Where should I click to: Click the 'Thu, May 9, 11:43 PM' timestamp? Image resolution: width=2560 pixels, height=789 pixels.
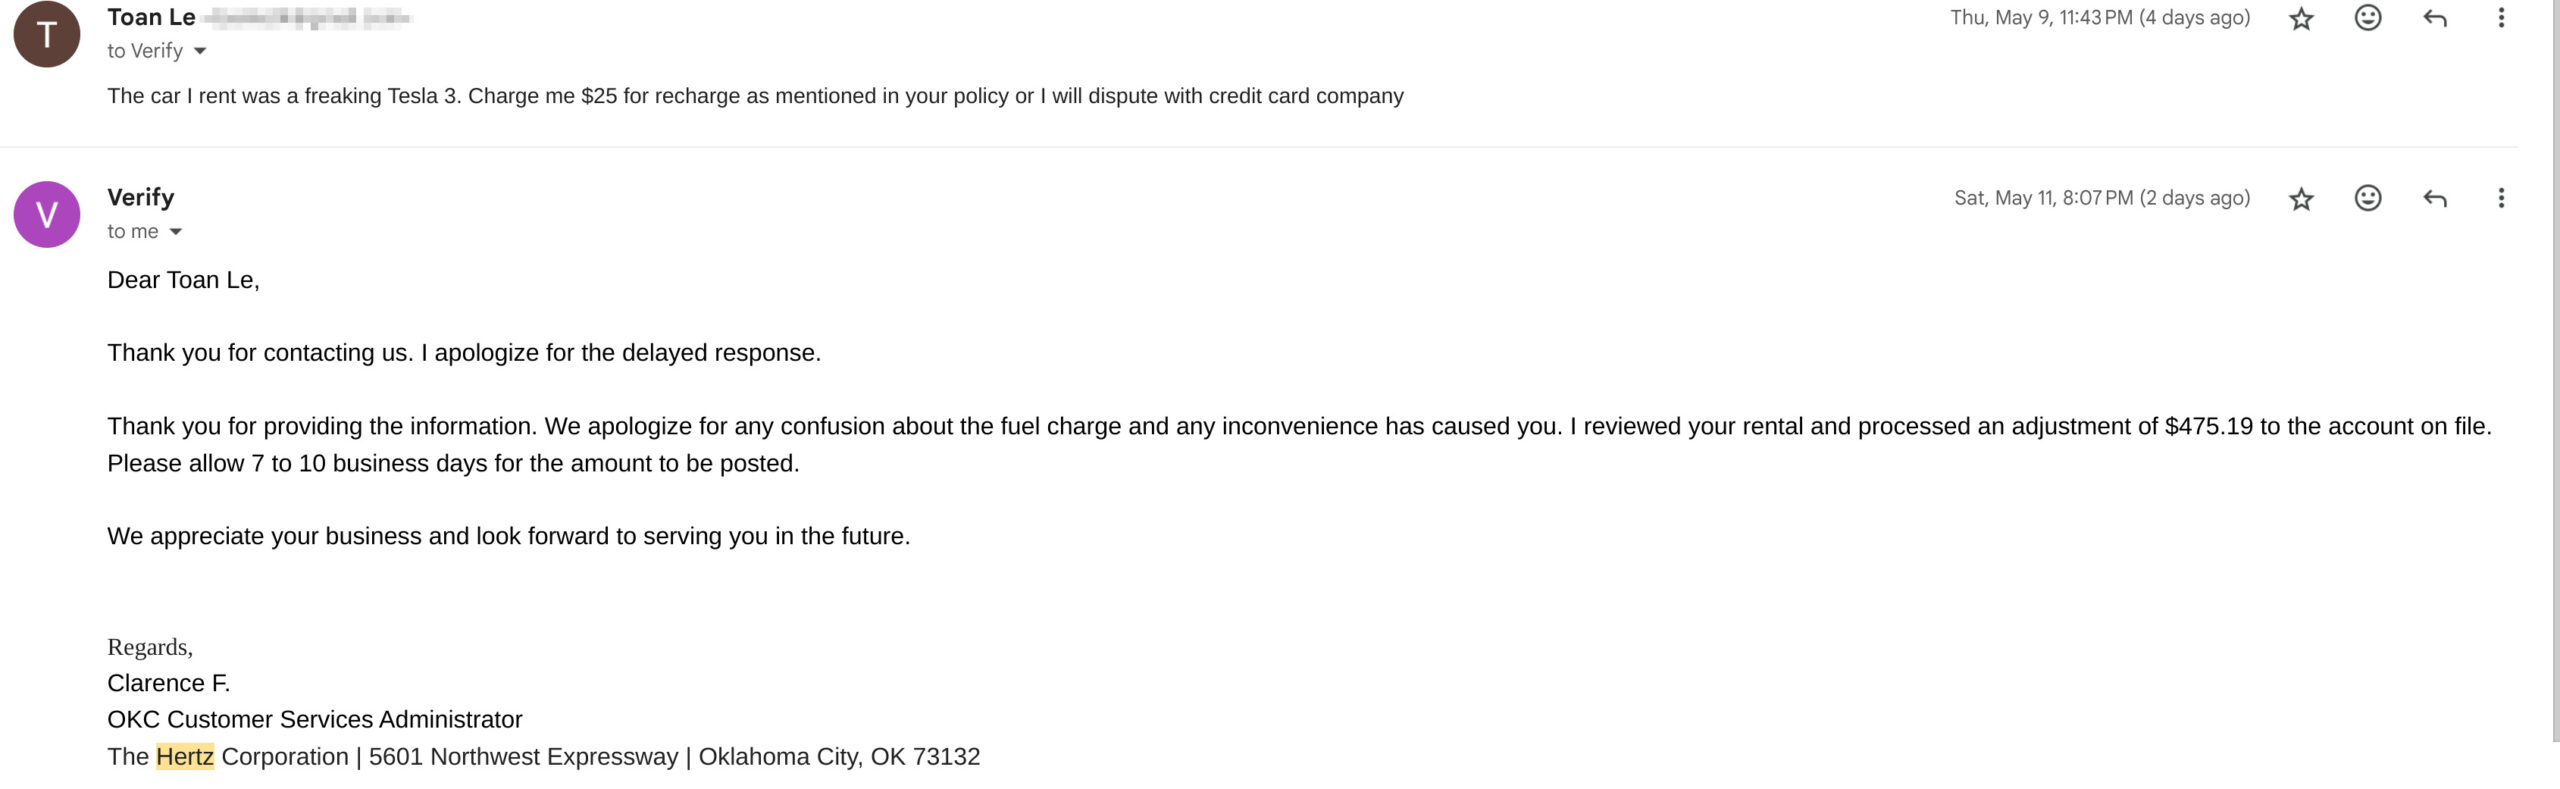[2099, 18]
